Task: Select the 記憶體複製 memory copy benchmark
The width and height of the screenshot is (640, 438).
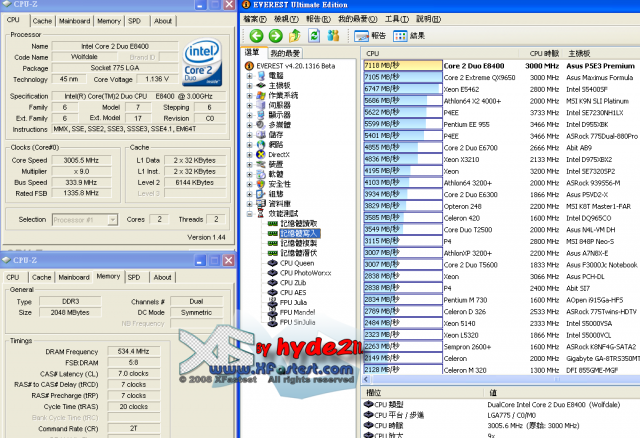Action: (x=298, y=243)
